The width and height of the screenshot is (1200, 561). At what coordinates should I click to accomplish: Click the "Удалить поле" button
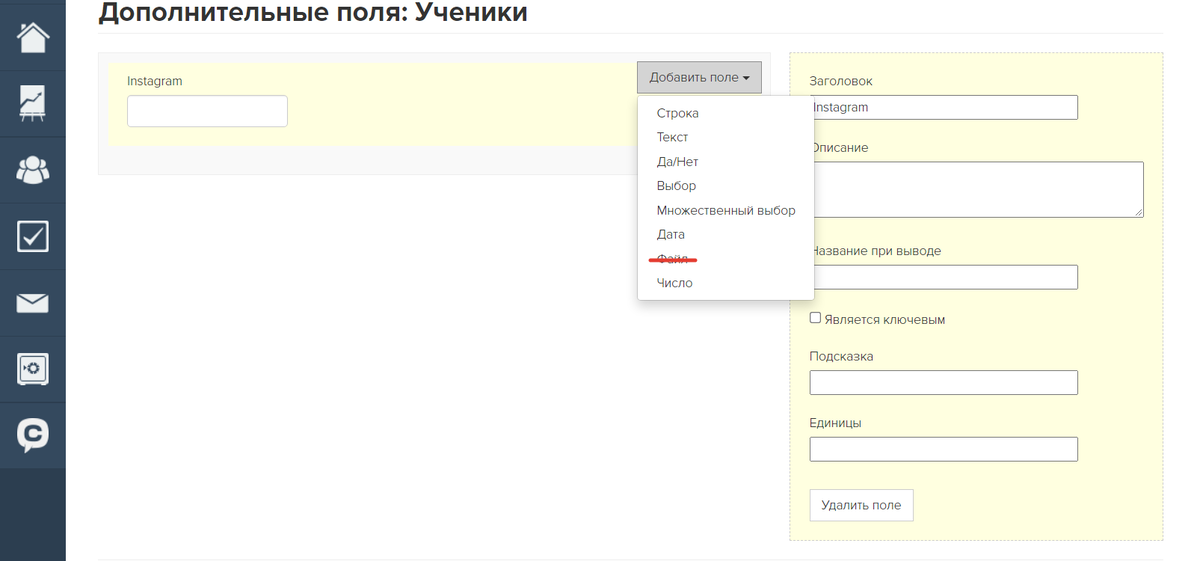861,505
